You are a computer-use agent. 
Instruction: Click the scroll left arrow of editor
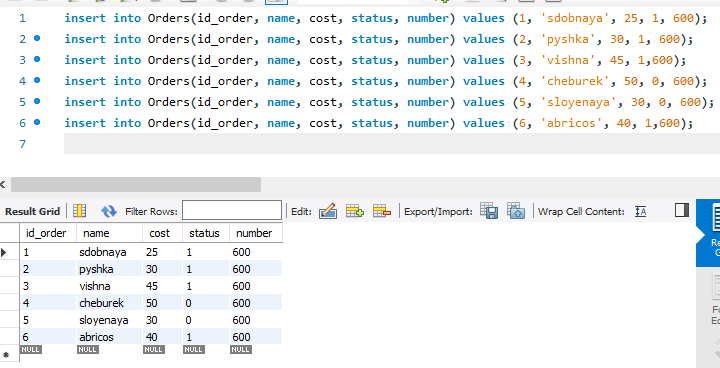coord(3,184)
